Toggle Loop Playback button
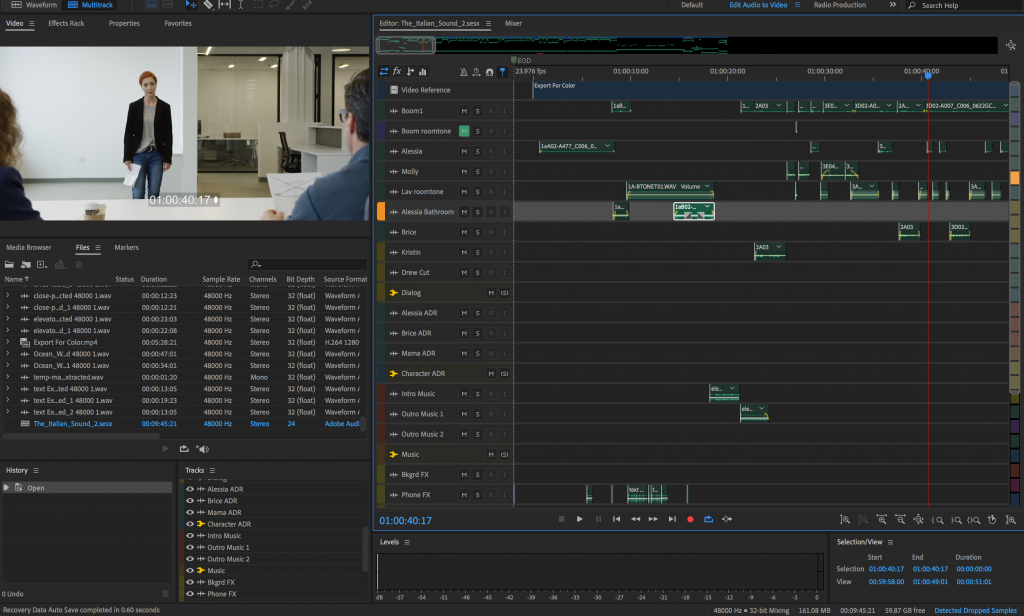The width and height of the screenshot is (1024, 616). [709, 519]
